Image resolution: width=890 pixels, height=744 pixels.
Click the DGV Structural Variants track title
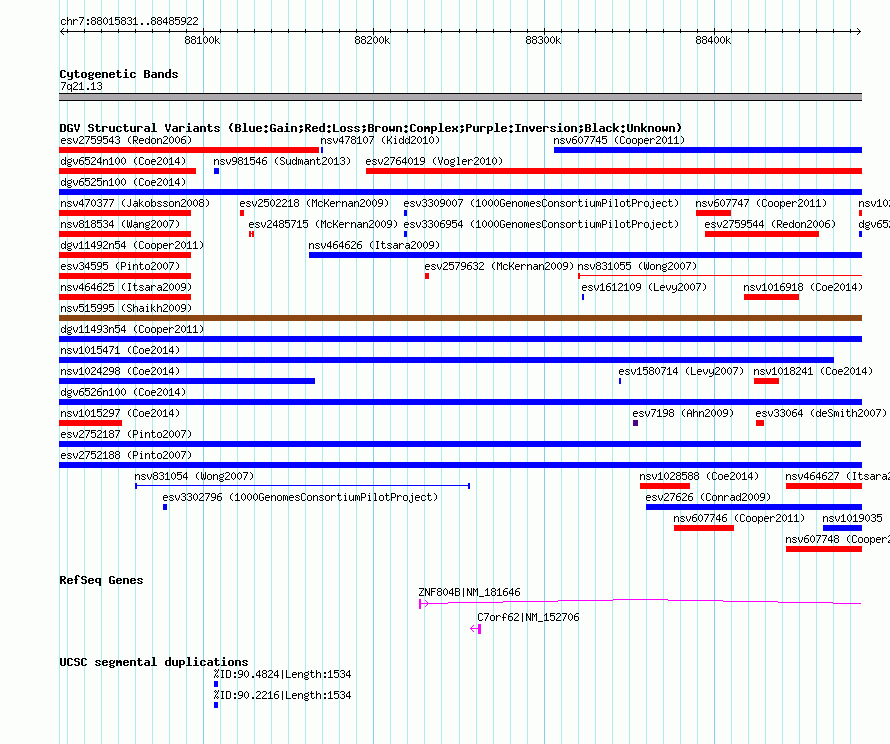tap(370, 128)
